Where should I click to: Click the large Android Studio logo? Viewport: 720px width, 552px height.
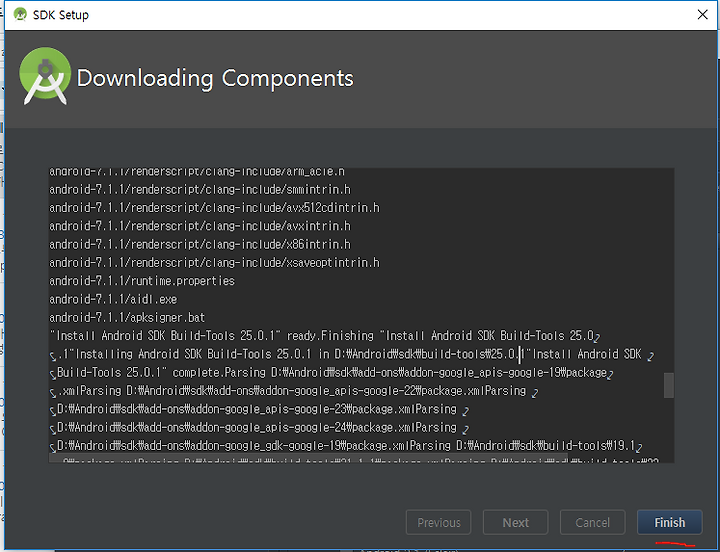coord(45,76)
